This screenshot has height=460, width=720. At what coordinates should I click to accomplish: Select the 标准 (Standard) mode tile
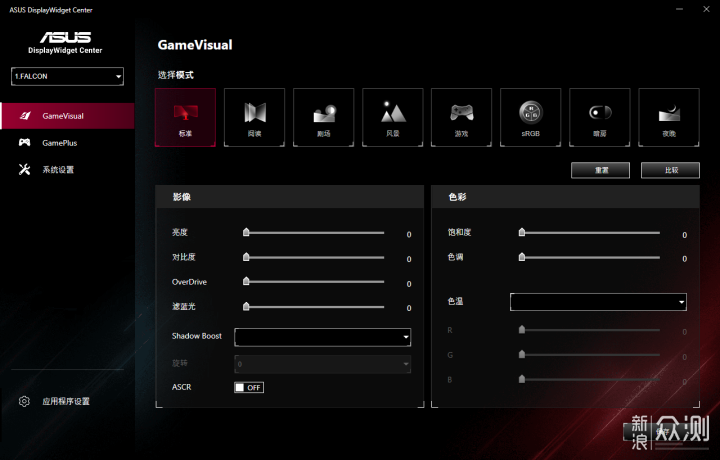(x=186, y=118)
